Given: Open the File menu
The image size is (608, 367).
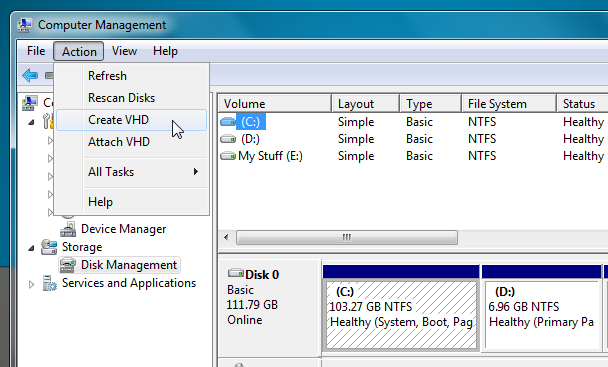Looking at the screenshot, I should [36, 51].
